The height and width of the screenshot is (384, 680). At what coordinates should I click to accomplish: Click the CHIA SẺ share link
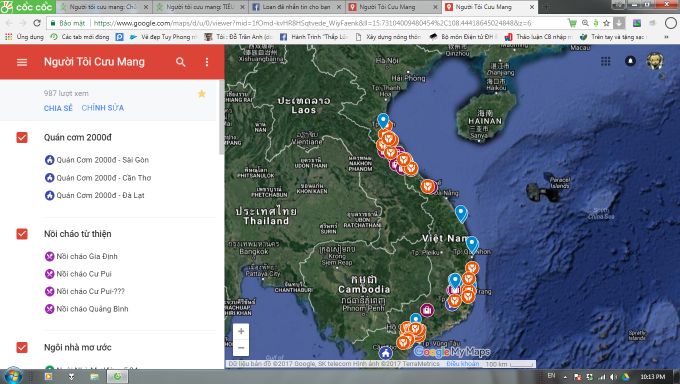pyautogui.click(x=58, y=108)
